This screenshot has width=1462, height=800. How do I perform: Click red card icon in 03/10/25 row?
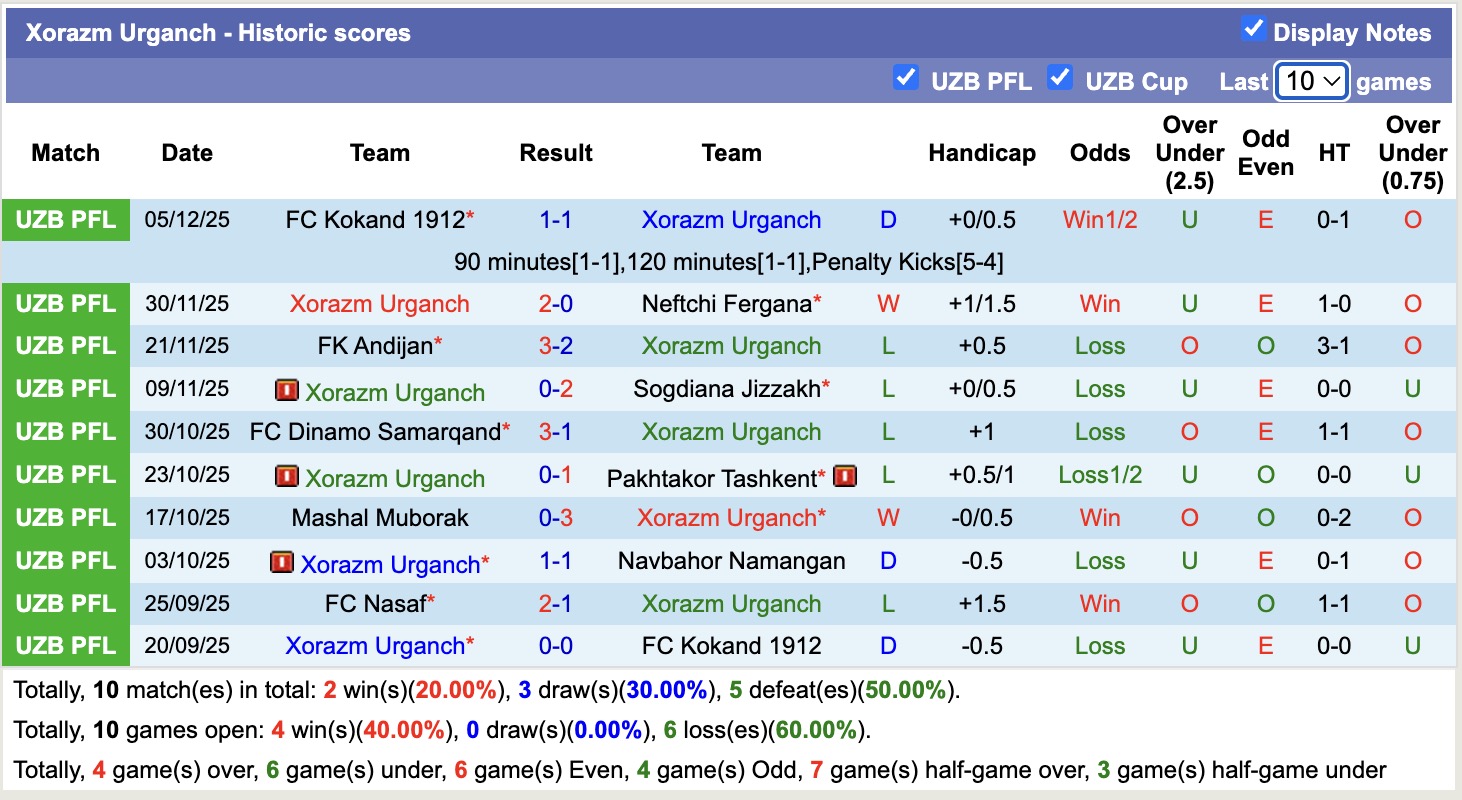282,562
